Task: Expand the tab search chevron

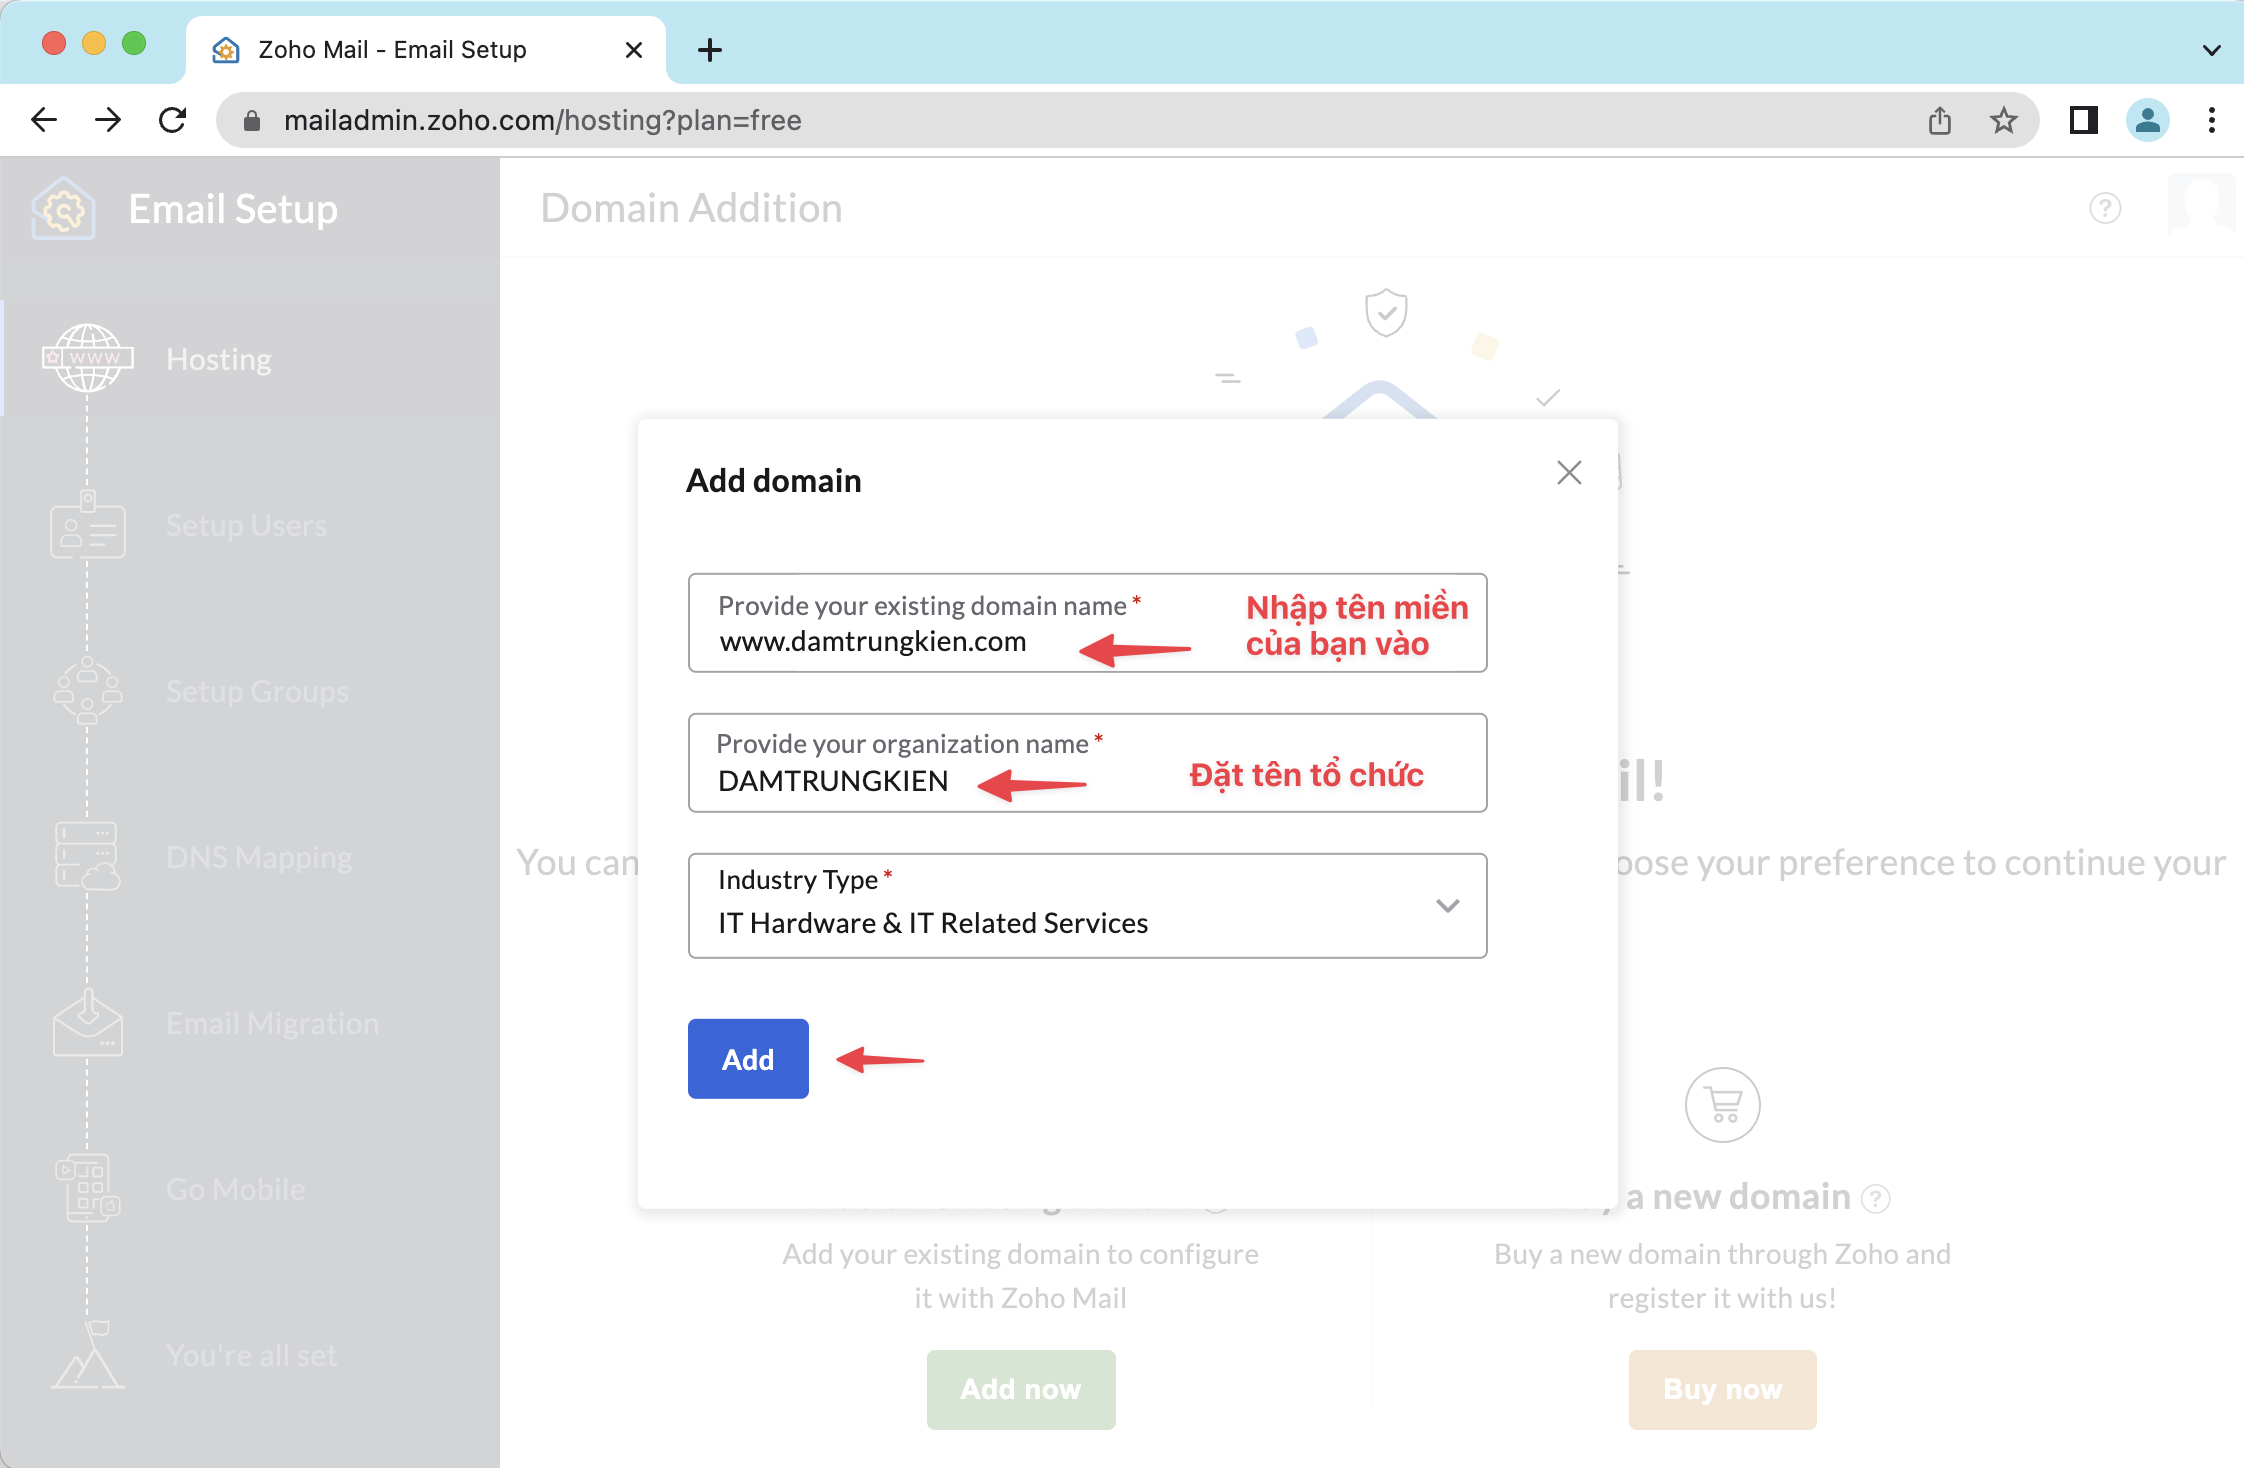Action: tap(2211, 50)
